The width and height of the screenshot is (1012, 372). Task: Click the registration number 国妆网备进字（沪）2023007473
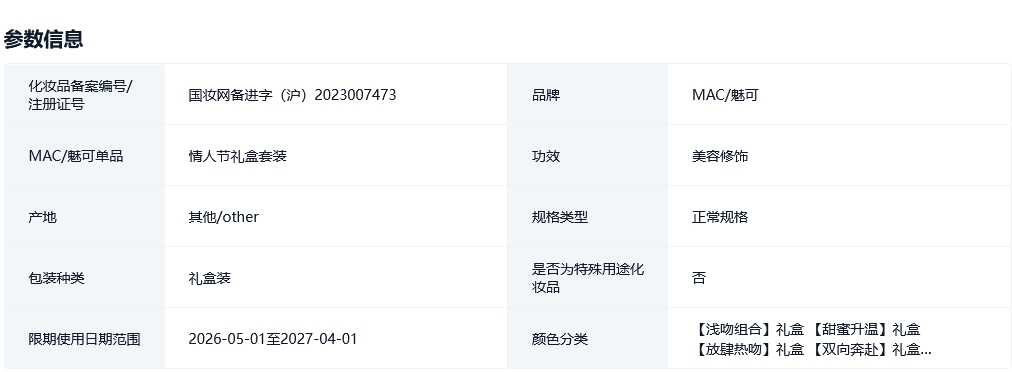292,95
